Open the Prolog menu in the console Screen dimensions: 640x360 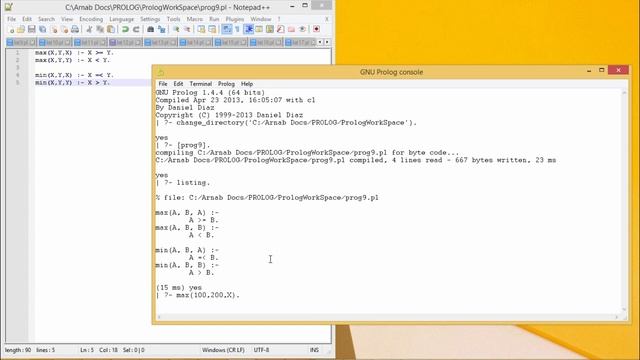[x=226, y=84]
